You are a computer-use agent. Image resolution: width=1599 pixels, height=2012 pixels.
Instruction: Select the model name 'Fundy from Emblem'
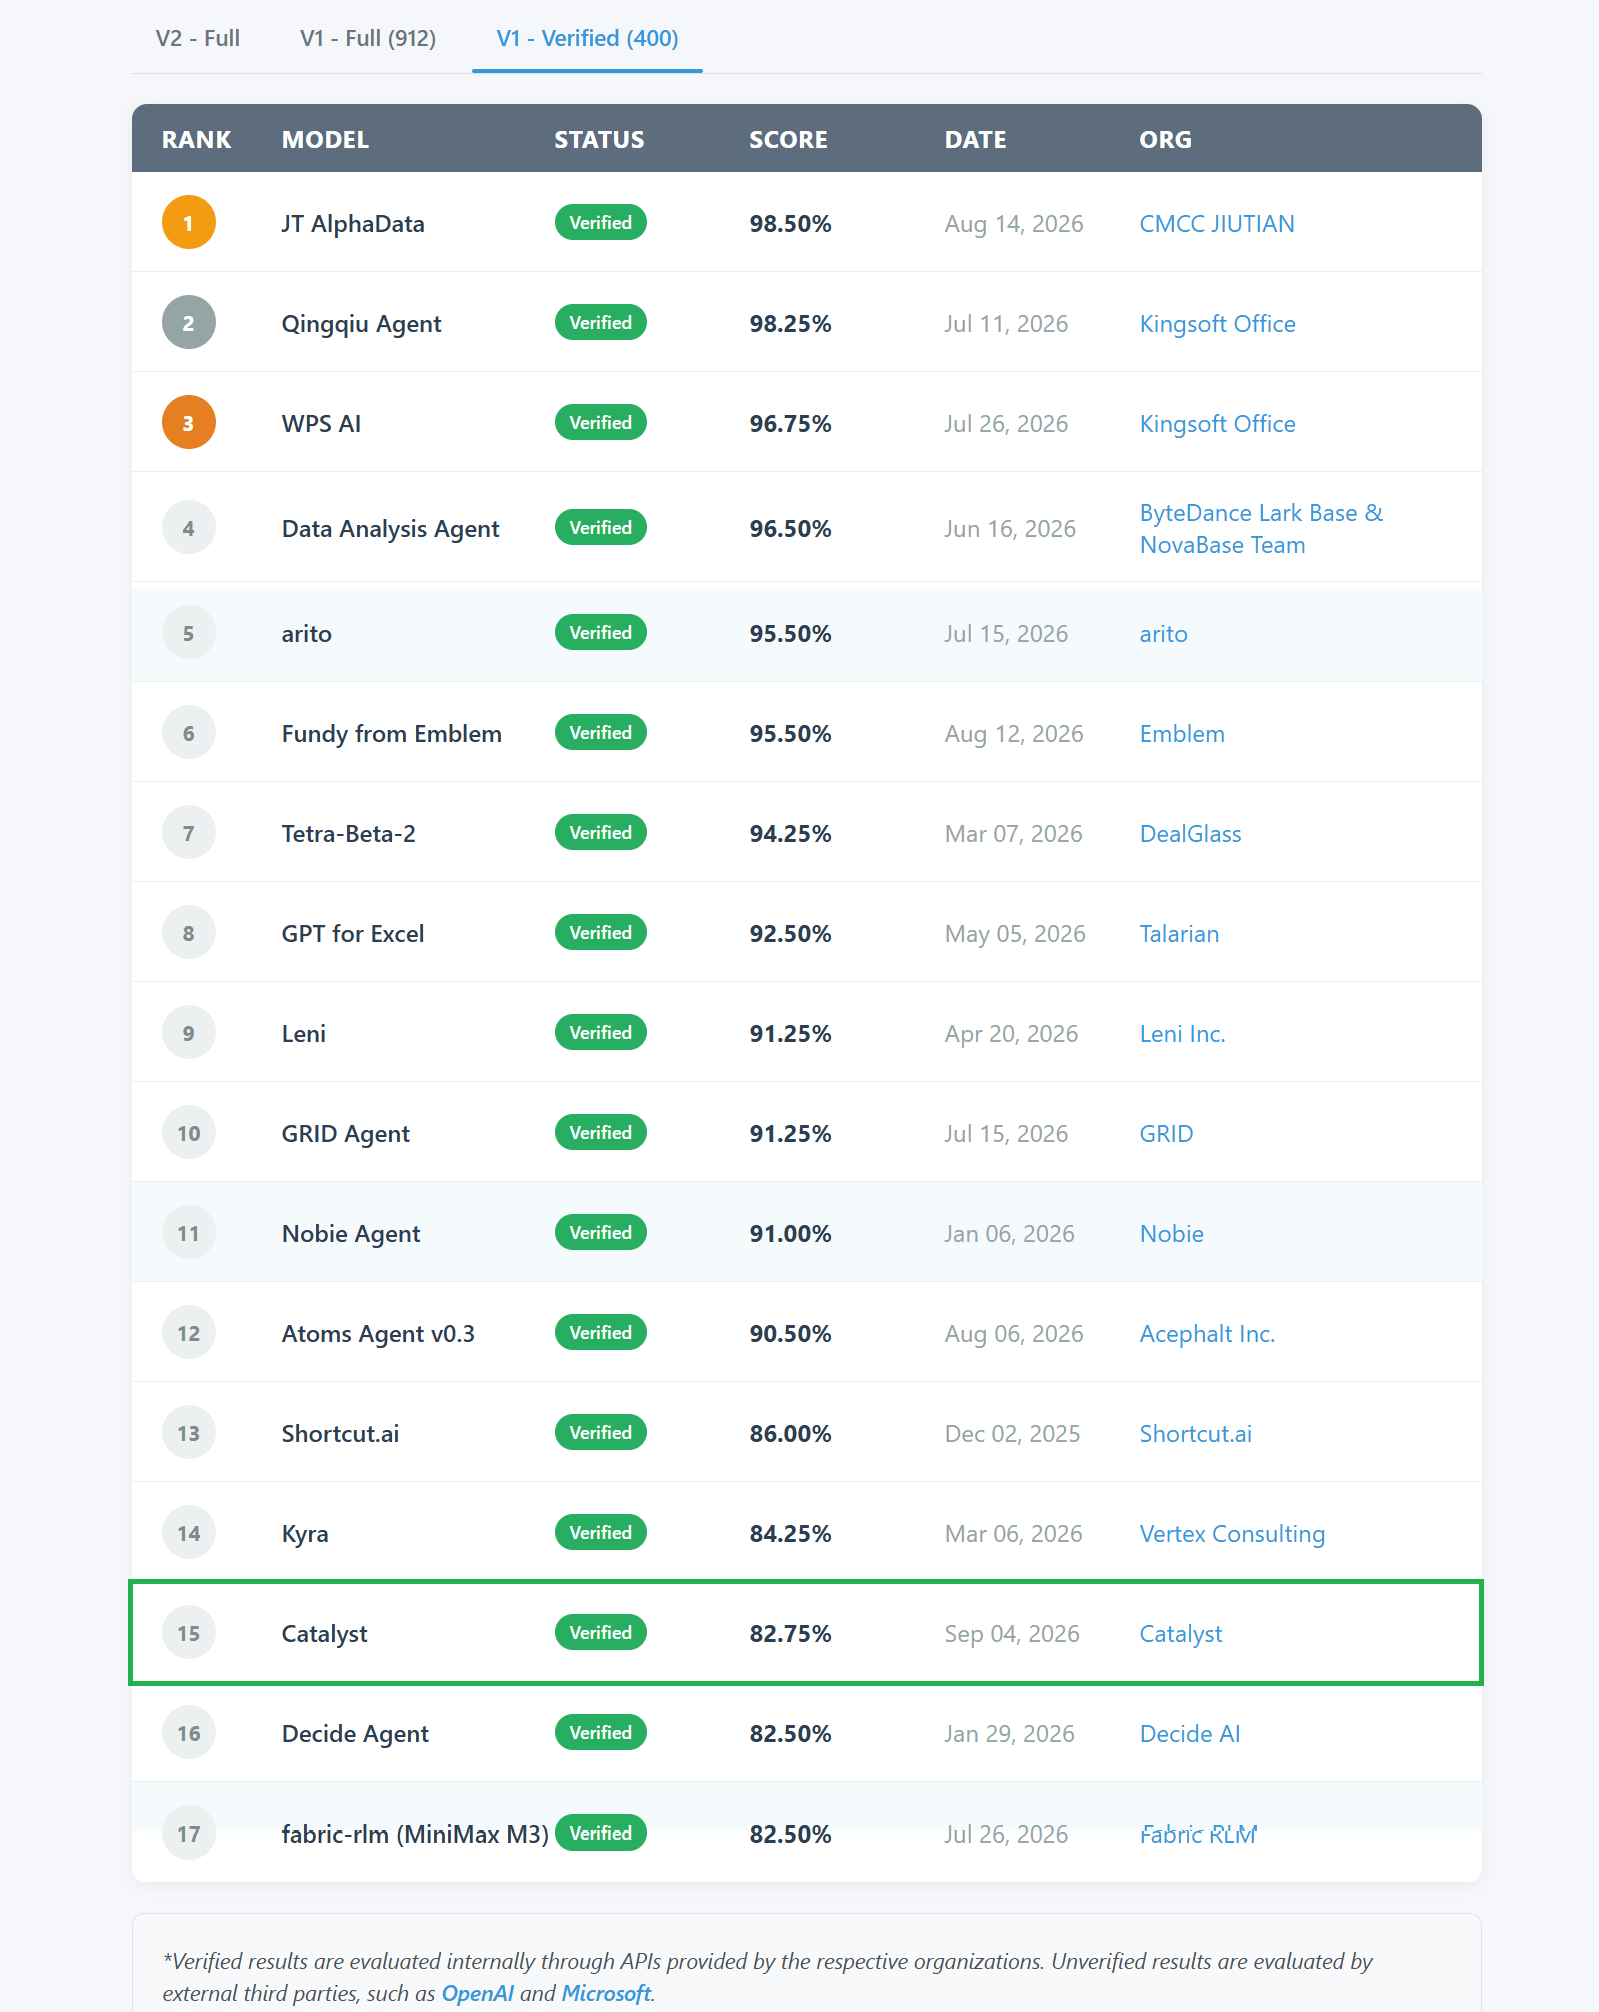[x=392, y=734]
